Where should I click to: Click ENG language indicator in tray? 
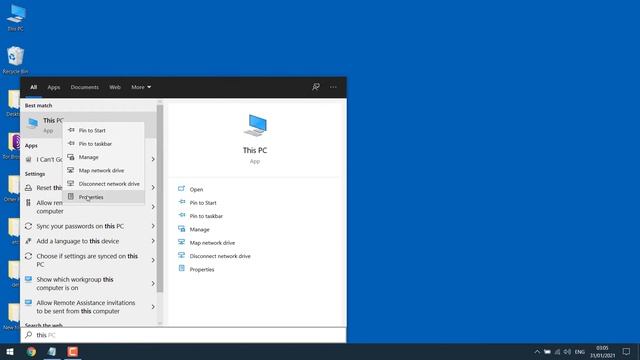tap(580, 351)
